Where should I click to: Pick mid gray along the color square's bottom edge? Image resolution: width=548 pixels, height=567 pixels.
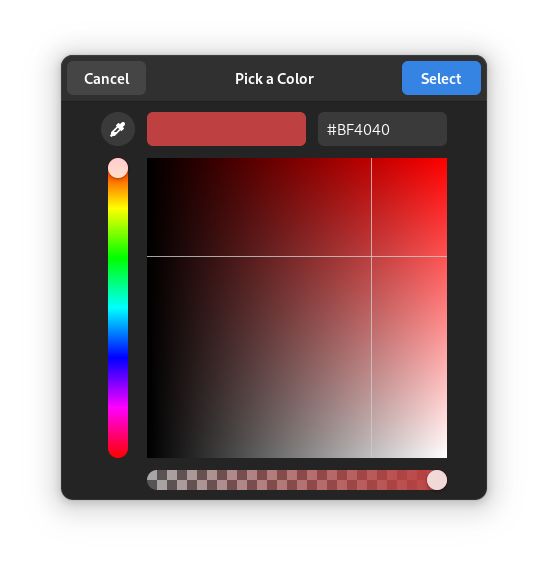coord(297,456)
